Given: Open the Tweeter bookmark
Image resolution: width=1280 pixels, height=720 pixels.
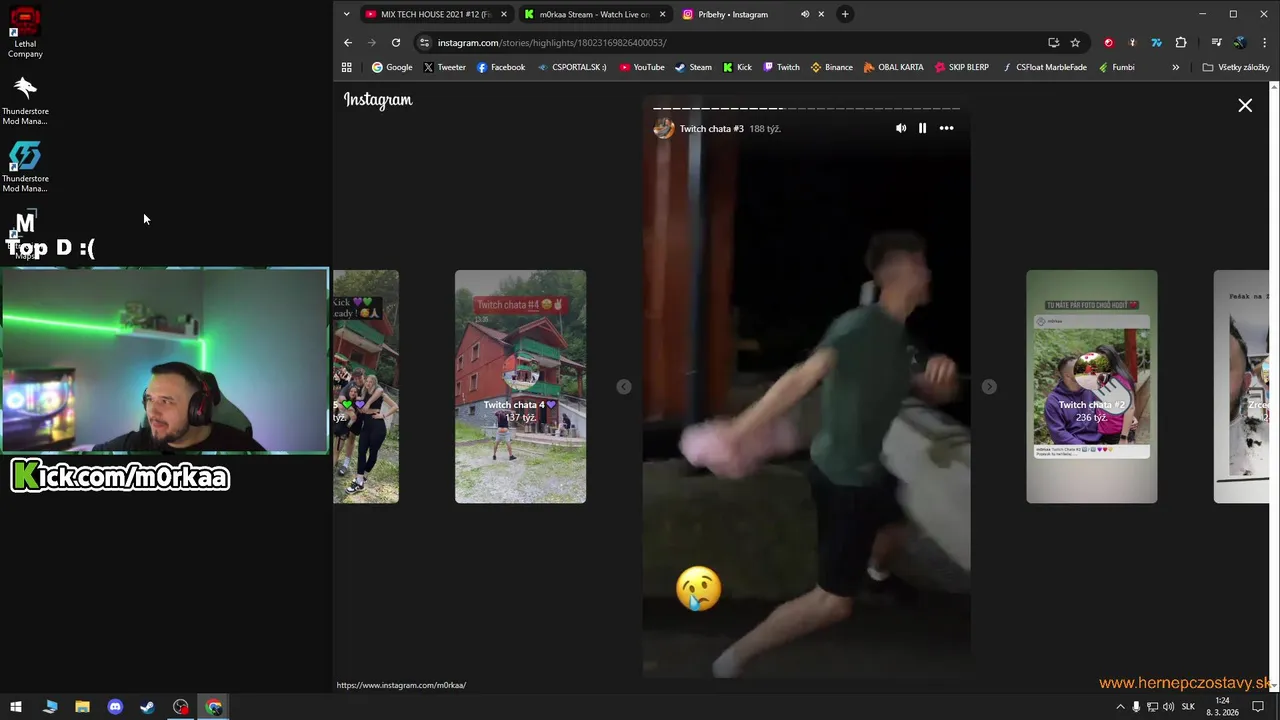Looking at the screenshot, I should (x=444, y=67).
